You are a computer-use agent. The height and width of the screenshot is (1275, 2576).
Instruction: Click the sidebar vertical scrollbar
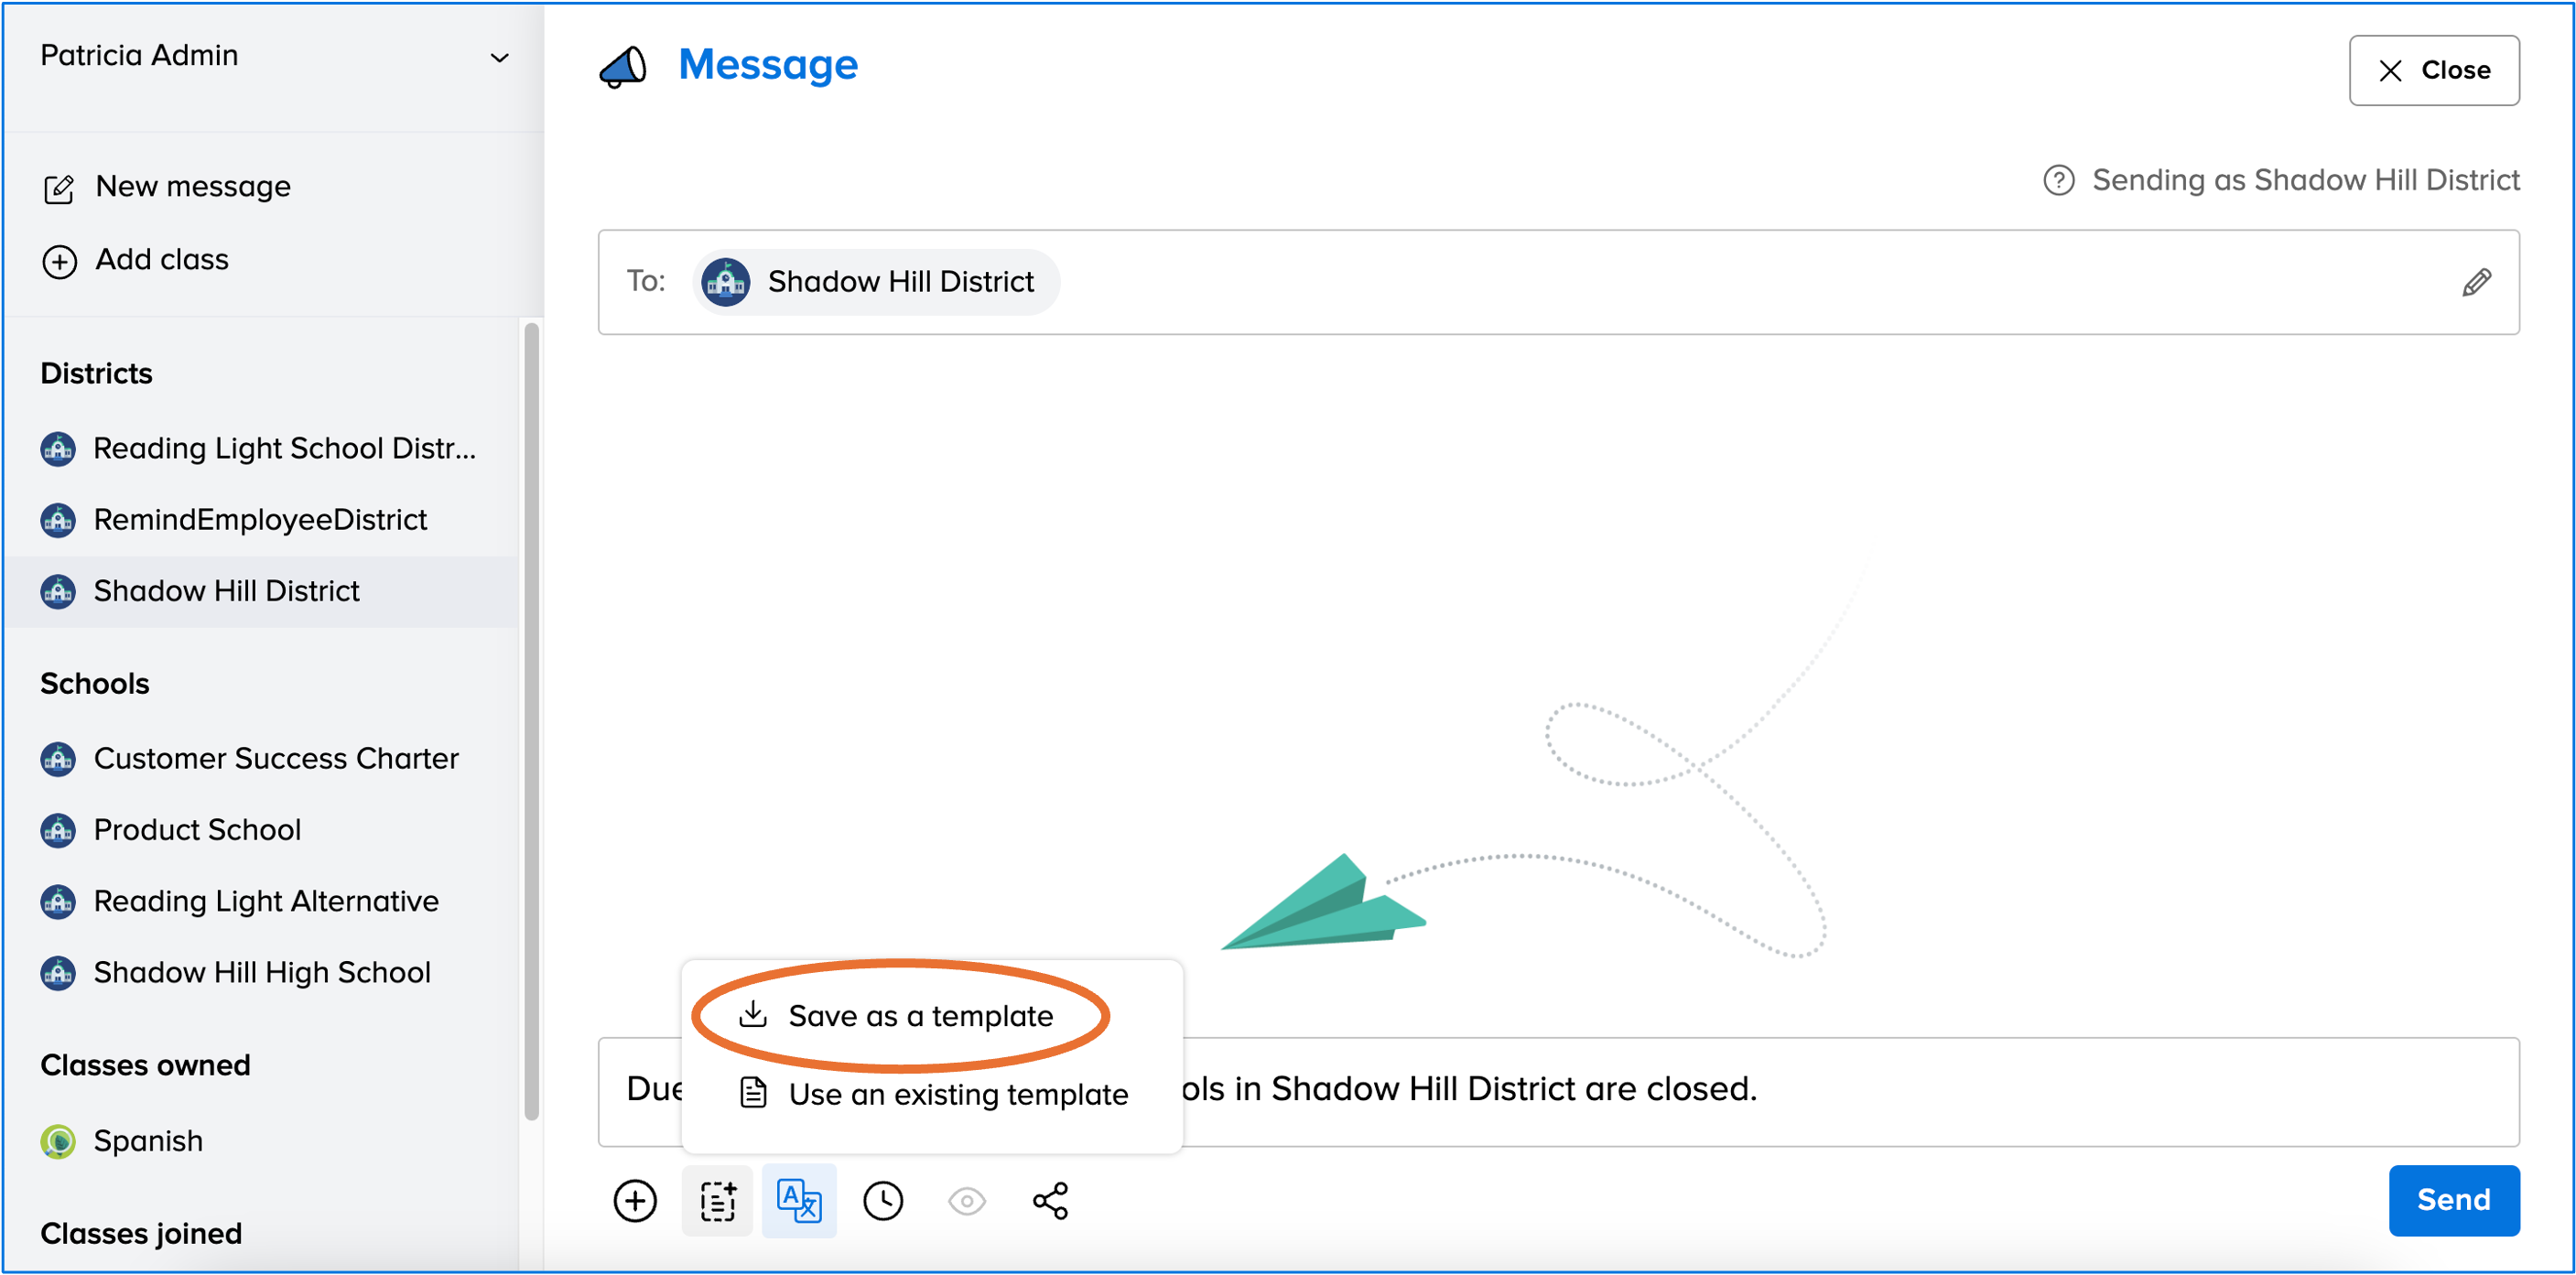531,720
